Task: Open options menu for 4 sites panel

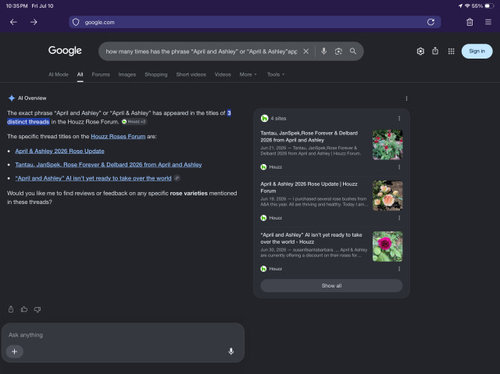Action: click(x=399, y=118)
